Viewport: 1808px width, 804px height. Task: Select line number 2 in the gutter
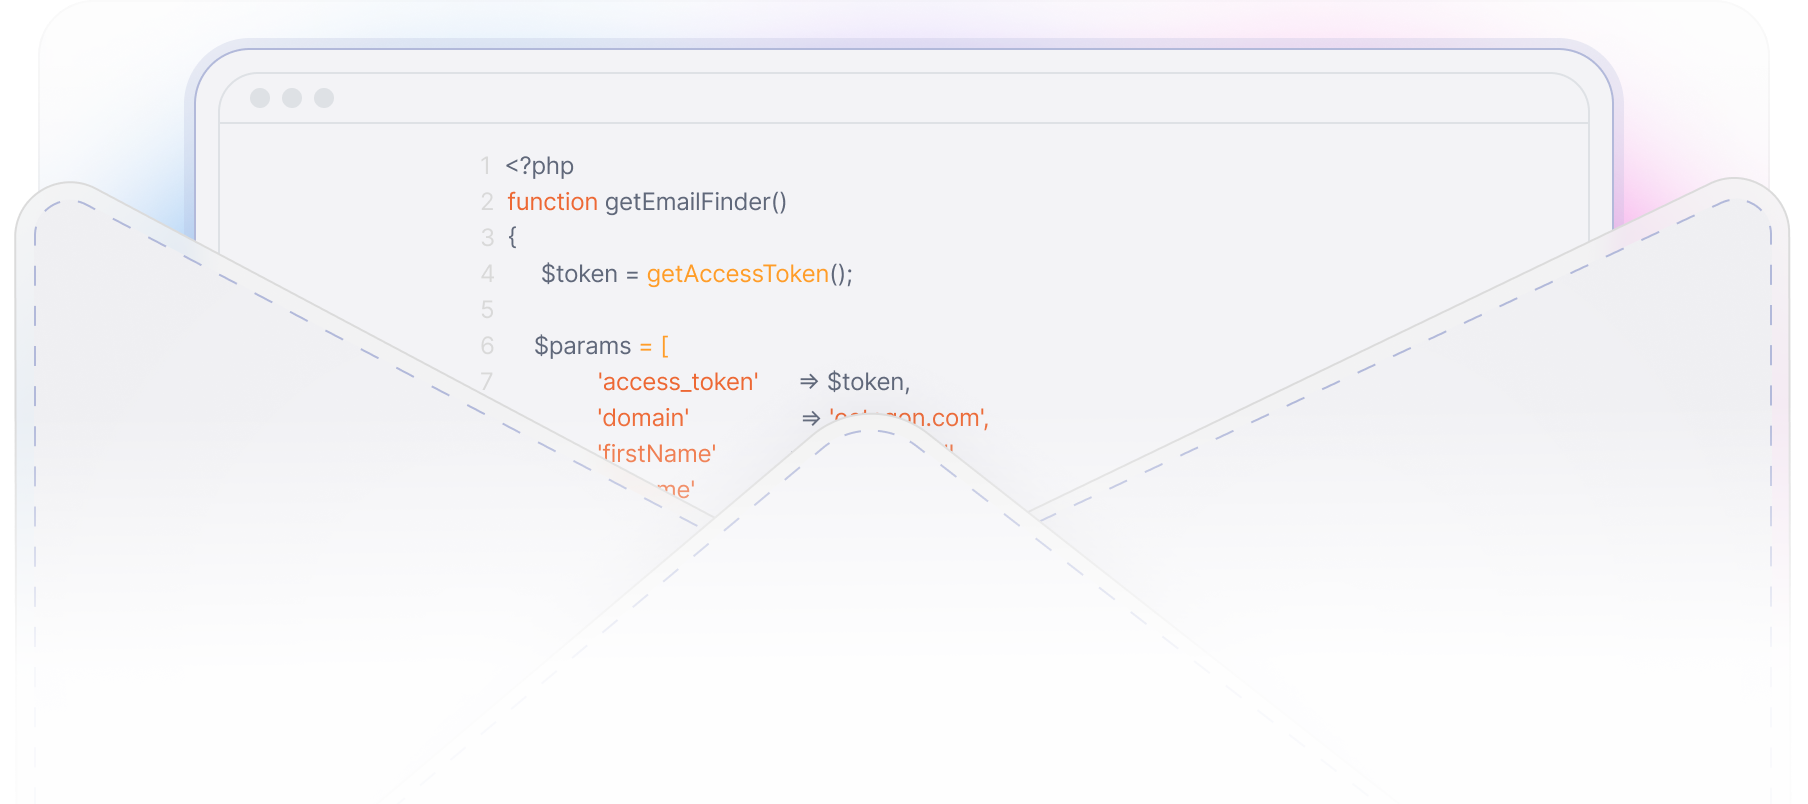(x=487, y=202)
